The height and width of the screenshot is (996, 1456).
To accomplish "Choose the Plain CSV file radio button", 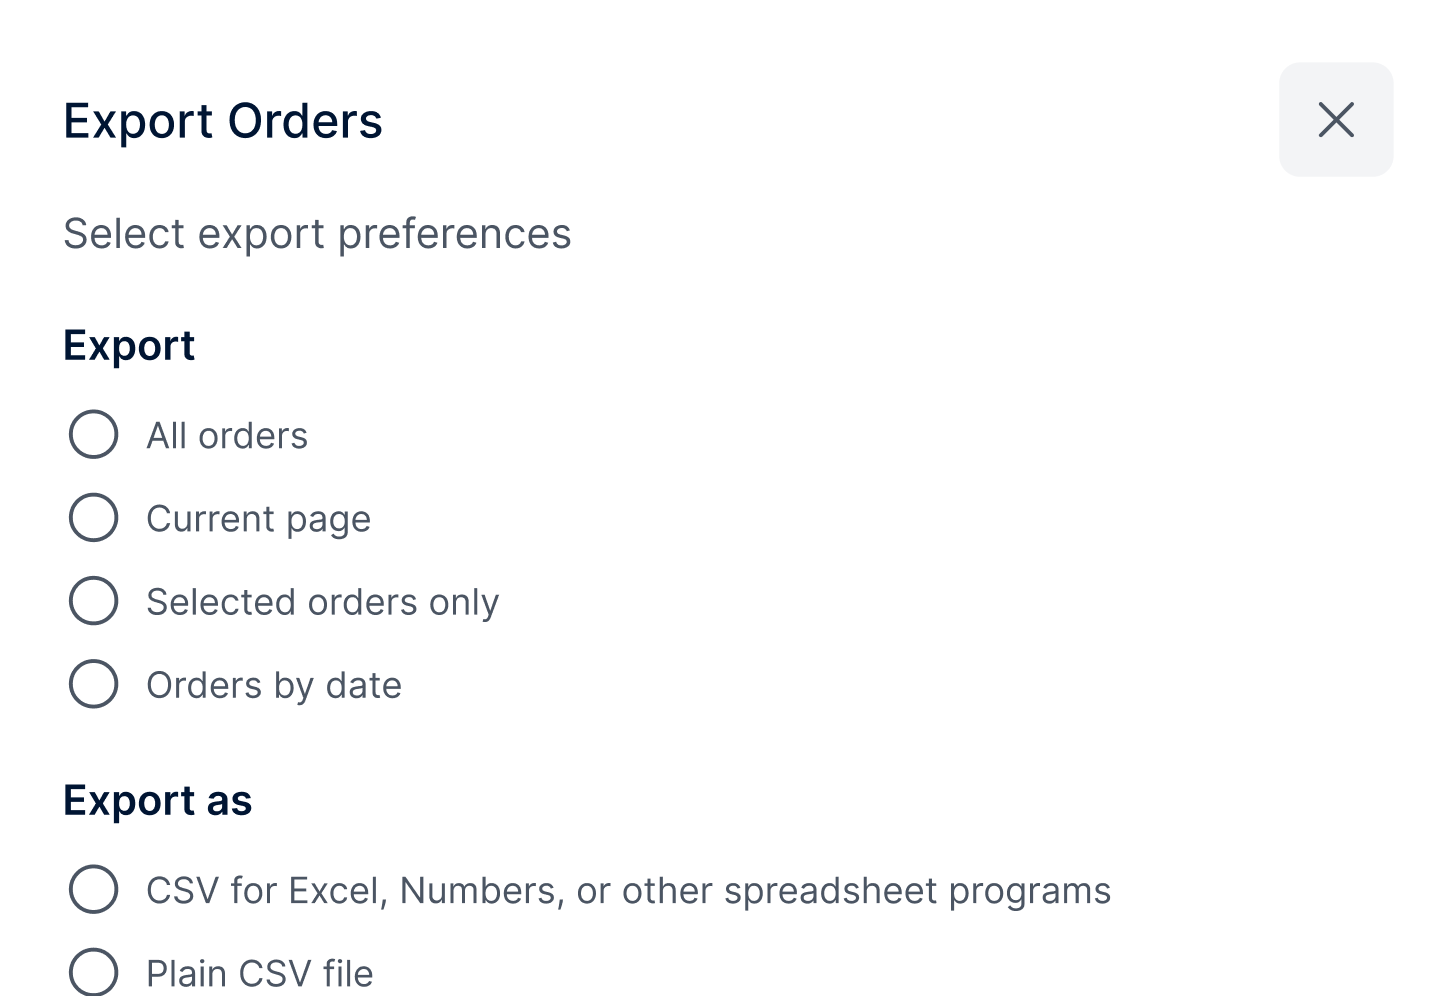I will 94,972.
